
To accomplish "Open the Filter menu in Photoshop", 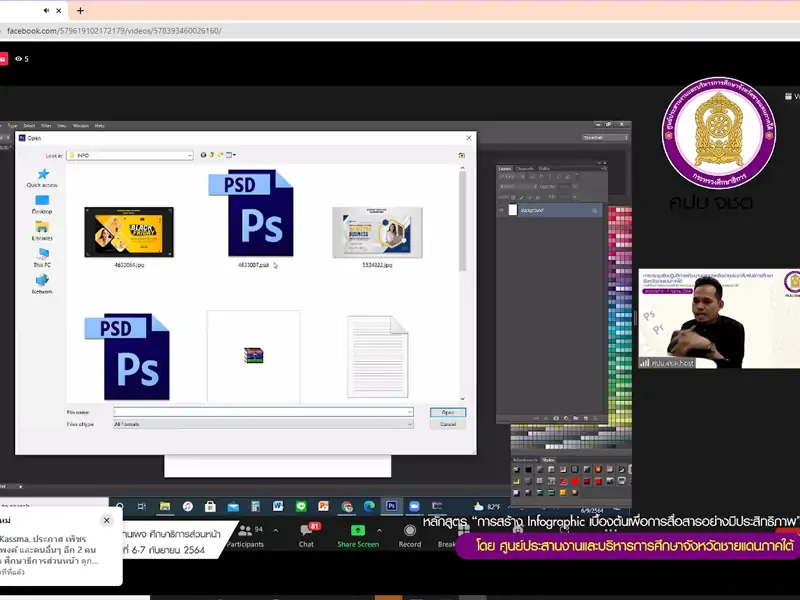I will (x=46, y=126).
